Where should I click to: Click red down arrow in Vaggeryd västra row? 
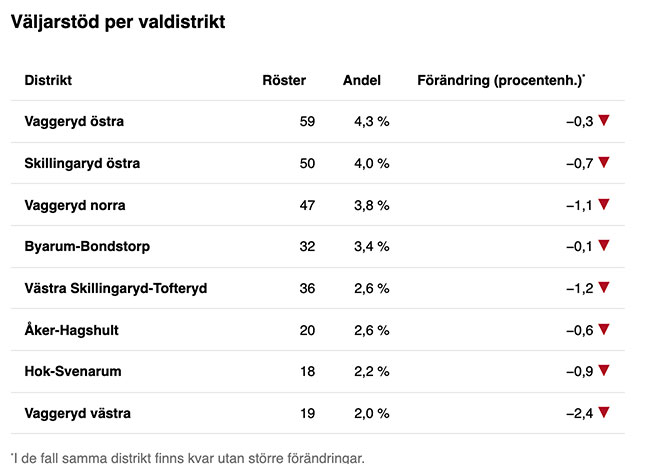point(604,412)
